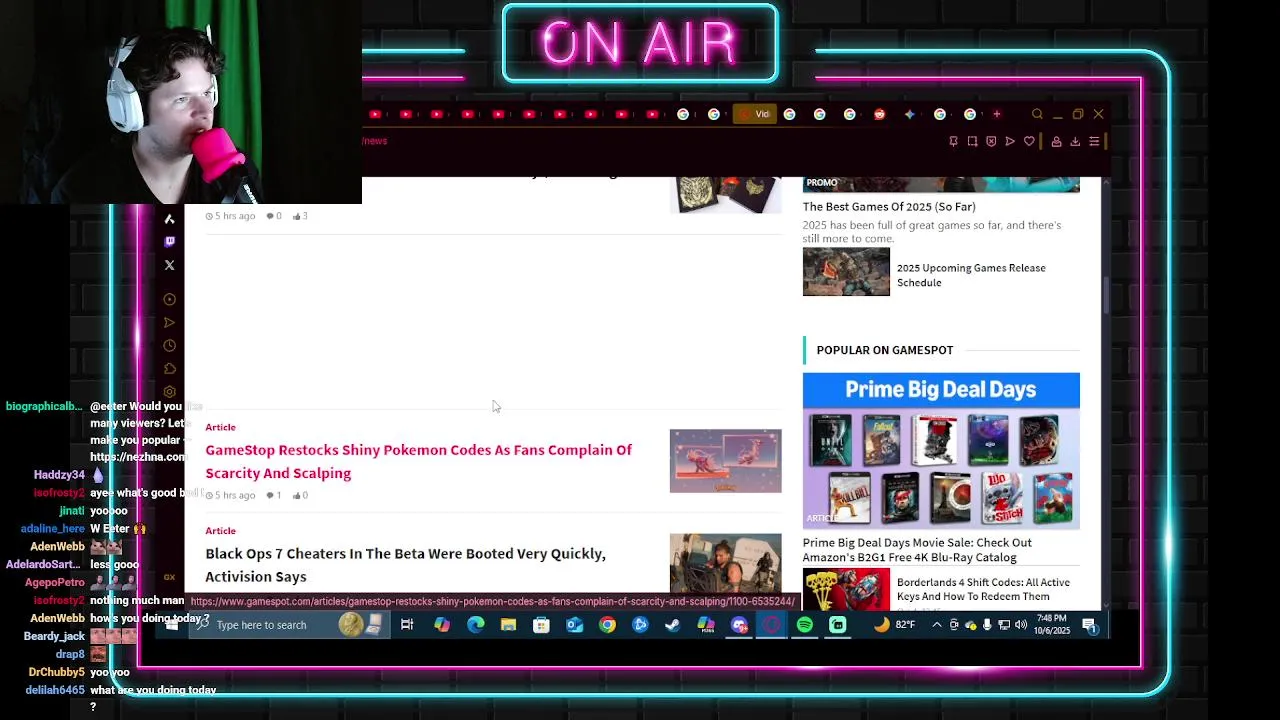Switch to the active 'Vid' tab
The image size is (1280, 720).
[755, 114]
